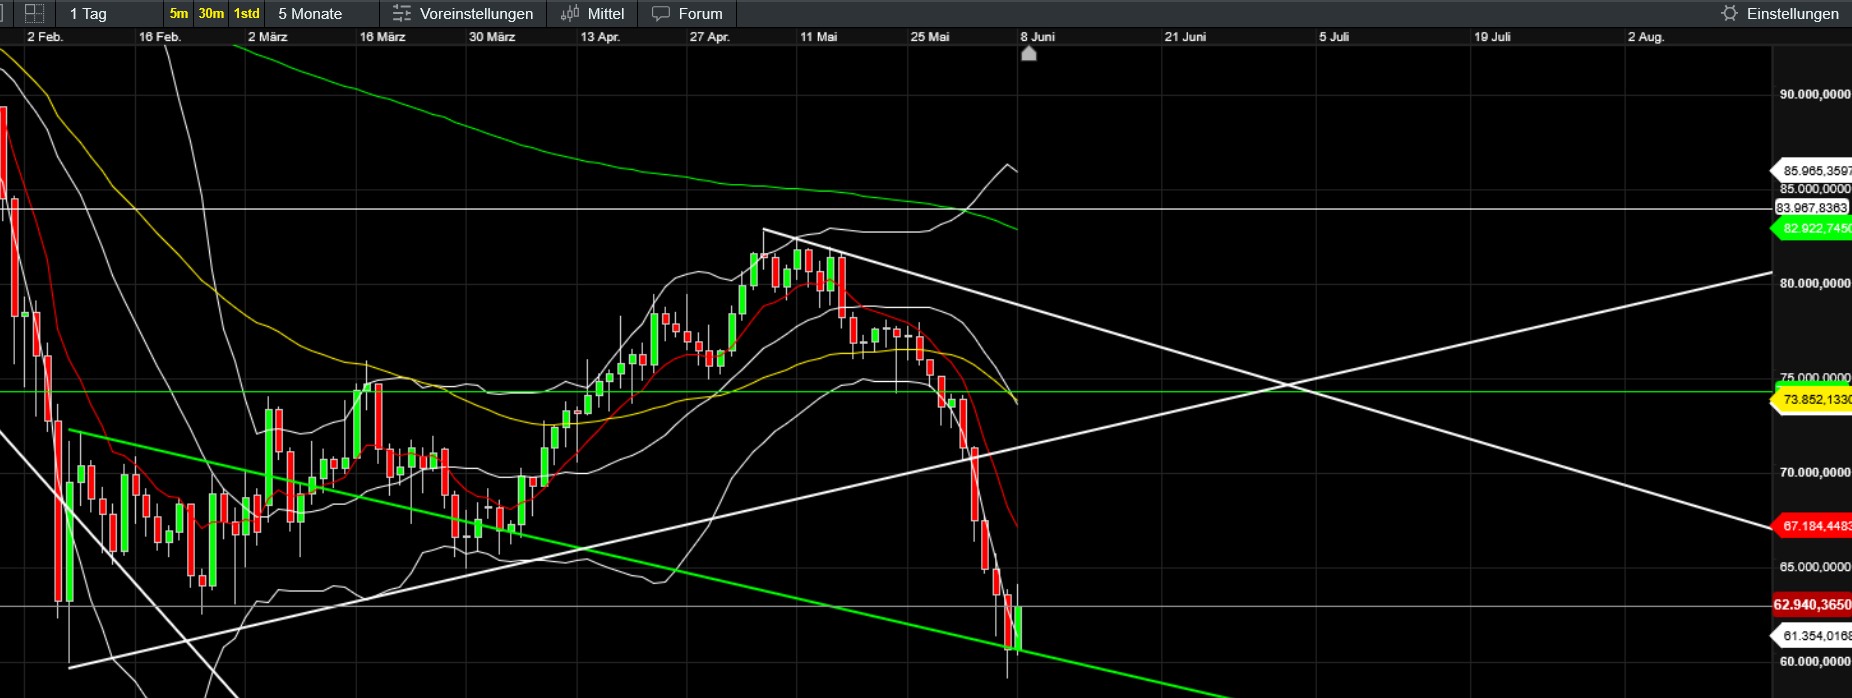Click the 25 Mai date axis label
Viewport: 1852px width, 698px height.
[929, 37]
